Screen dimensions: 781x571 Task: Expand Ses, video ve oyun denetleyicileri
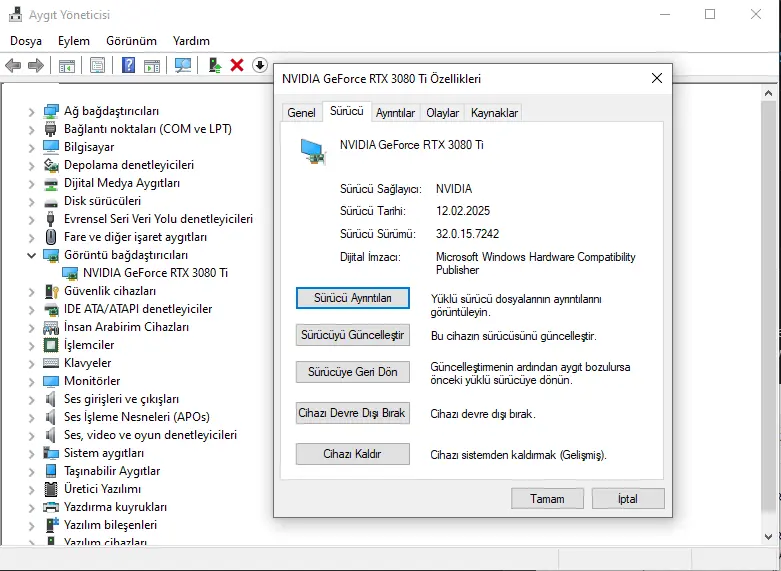[x=31, y=435]
